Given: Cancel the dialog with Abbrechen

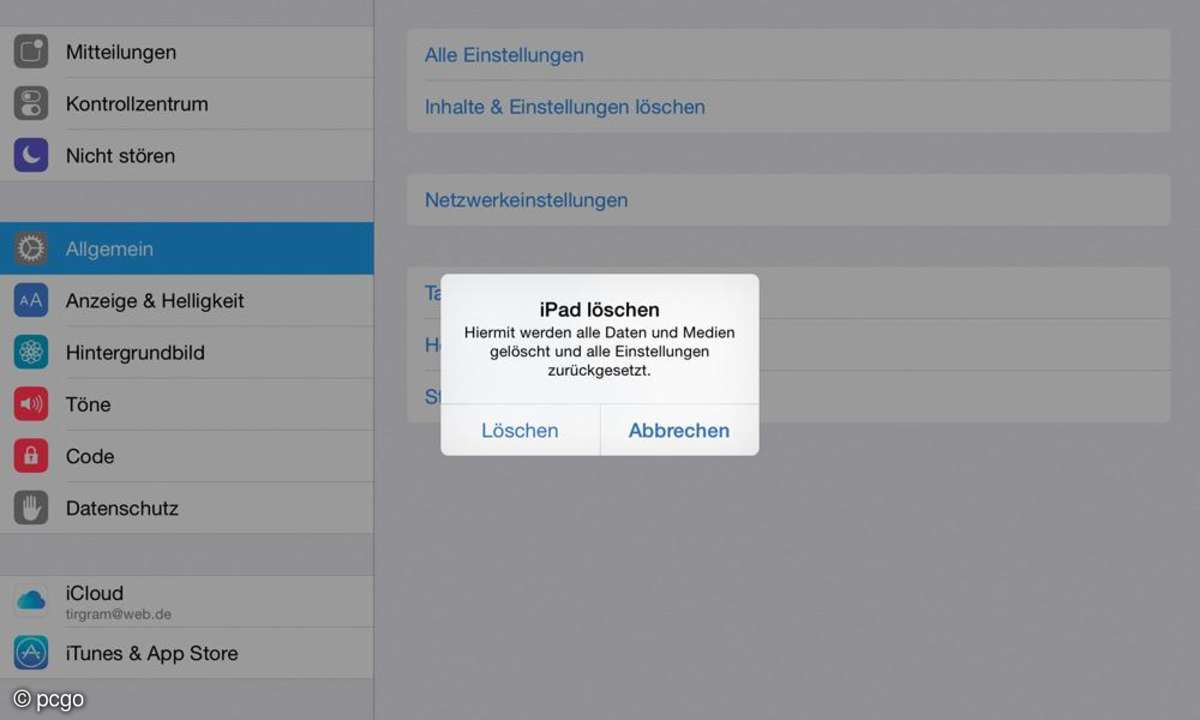Looking at the screenshot, I should tap(679, 431).
